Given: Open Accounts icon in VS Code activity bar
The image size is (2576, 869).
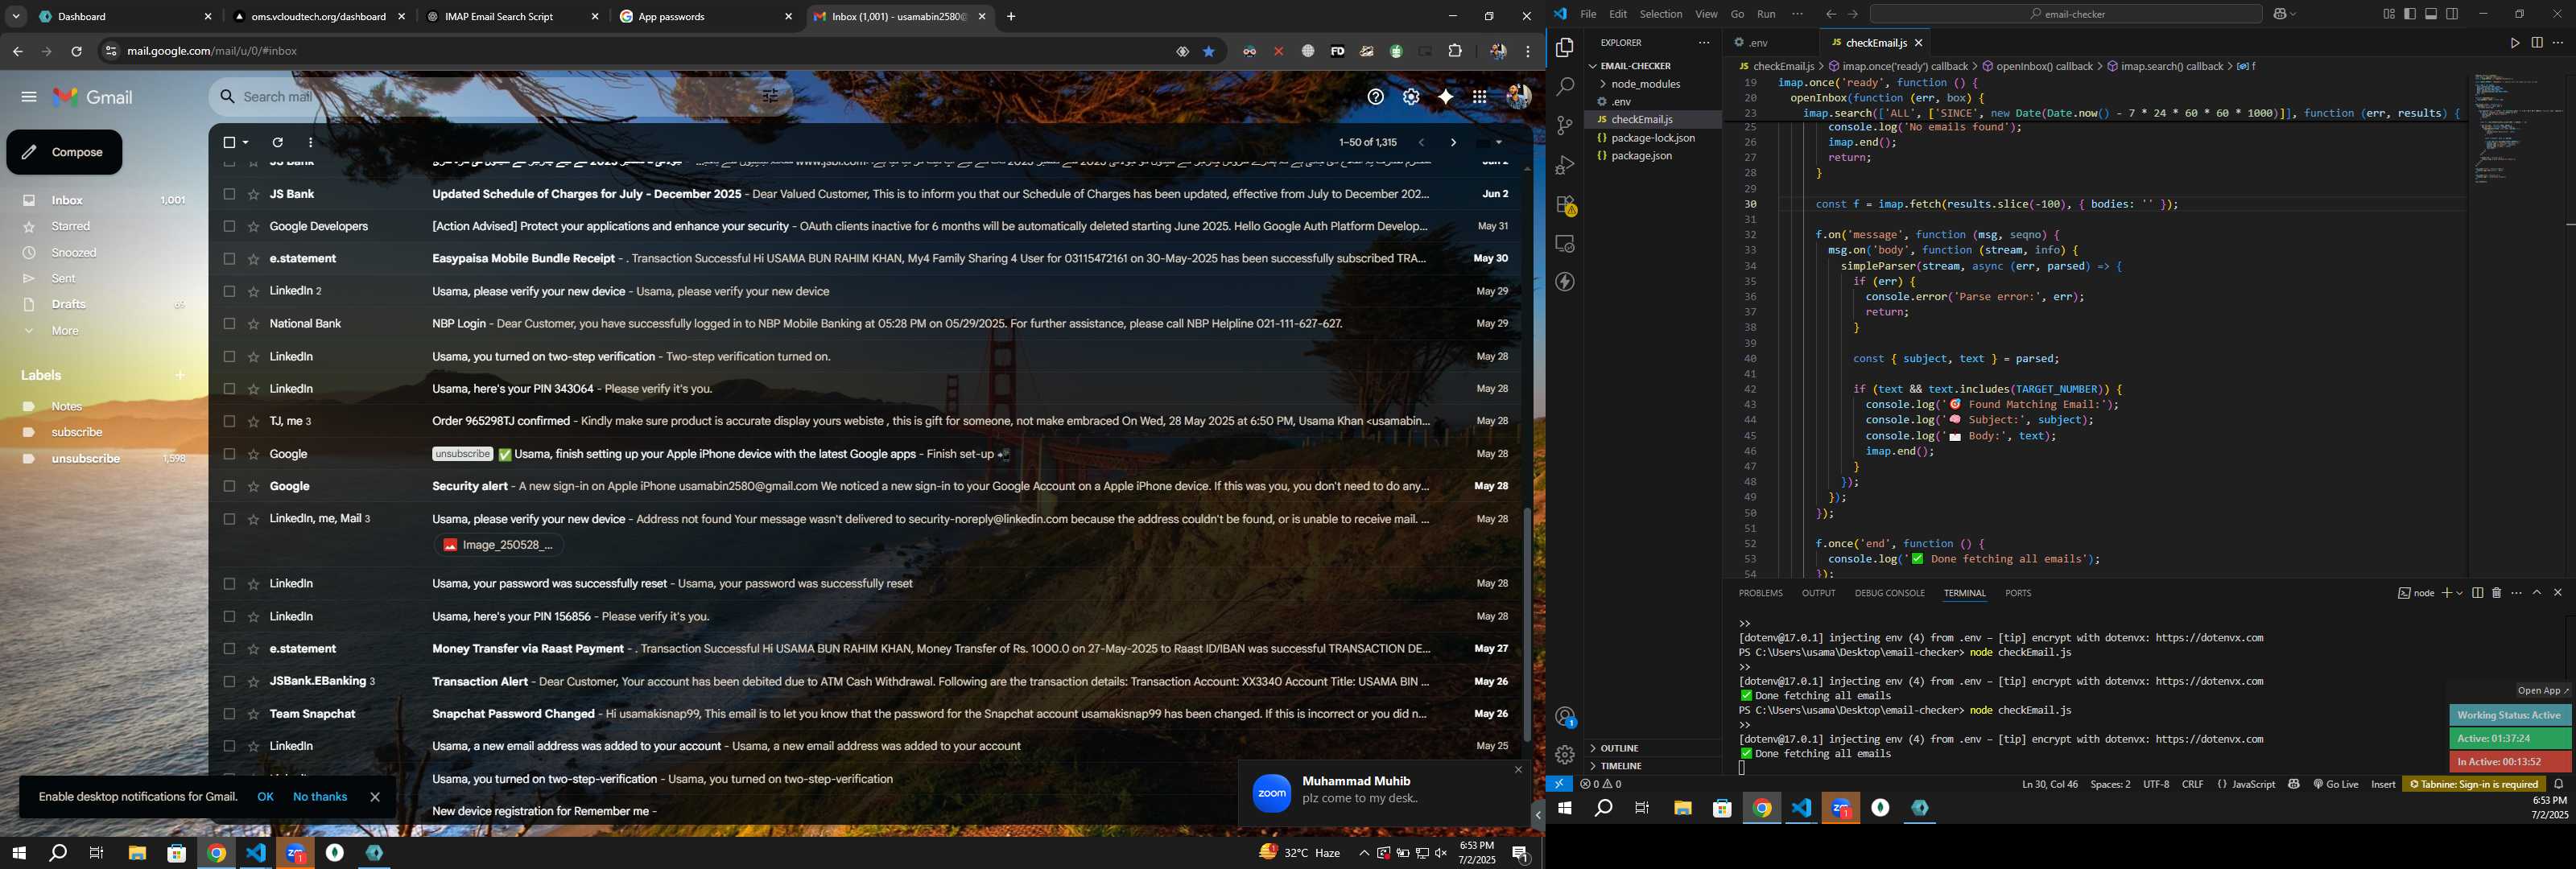Looking at the screenshot, I should [x=1565, y=717].
